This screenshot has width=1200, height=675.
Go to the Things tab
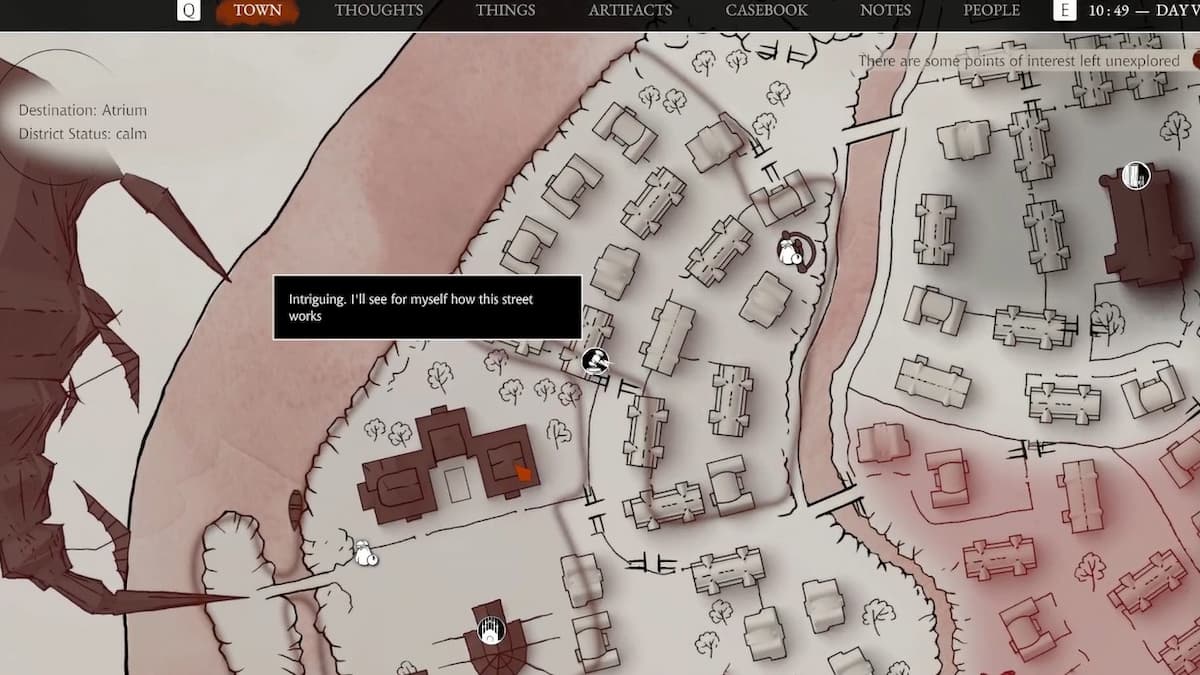pos(505,11)
